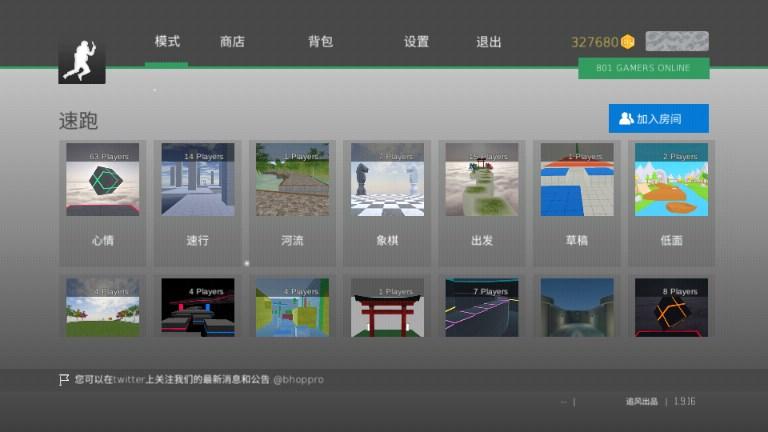768x432 pixels.
Task: Open the red torii gate map
Action: point(387,308)
